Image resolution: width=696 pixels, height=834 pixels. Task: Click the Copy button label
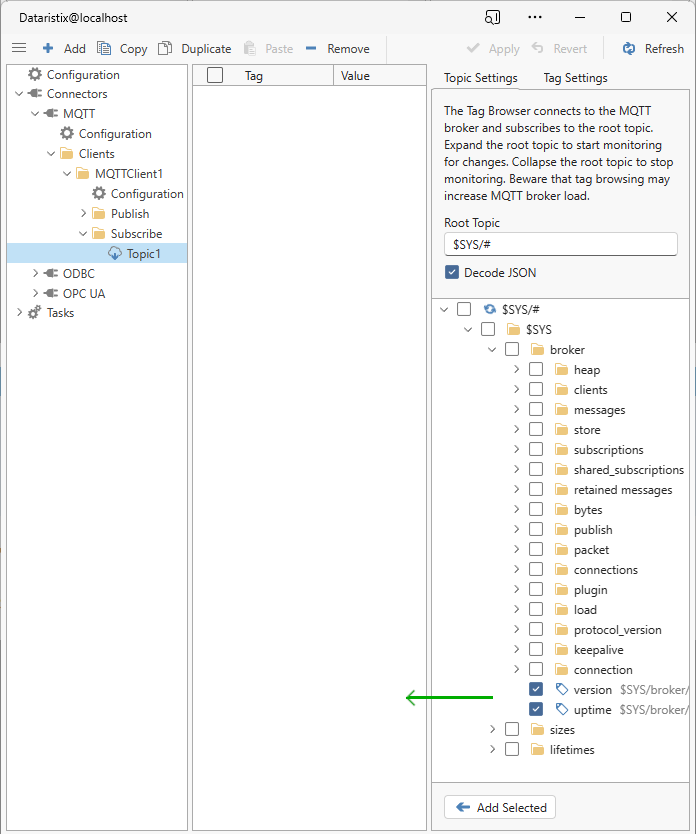pos(133,49)
